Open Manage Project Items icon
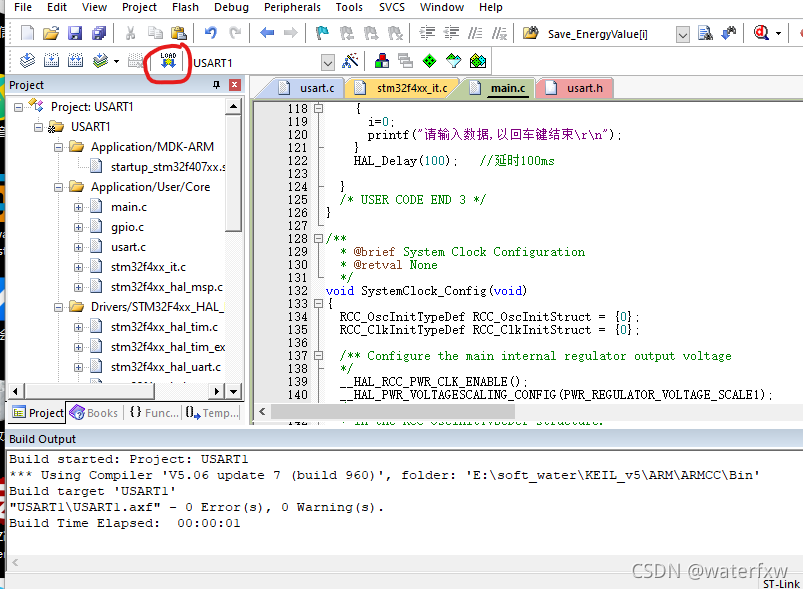Image resolution: width=803 pixels, height=589 pixels. [382, 61]
